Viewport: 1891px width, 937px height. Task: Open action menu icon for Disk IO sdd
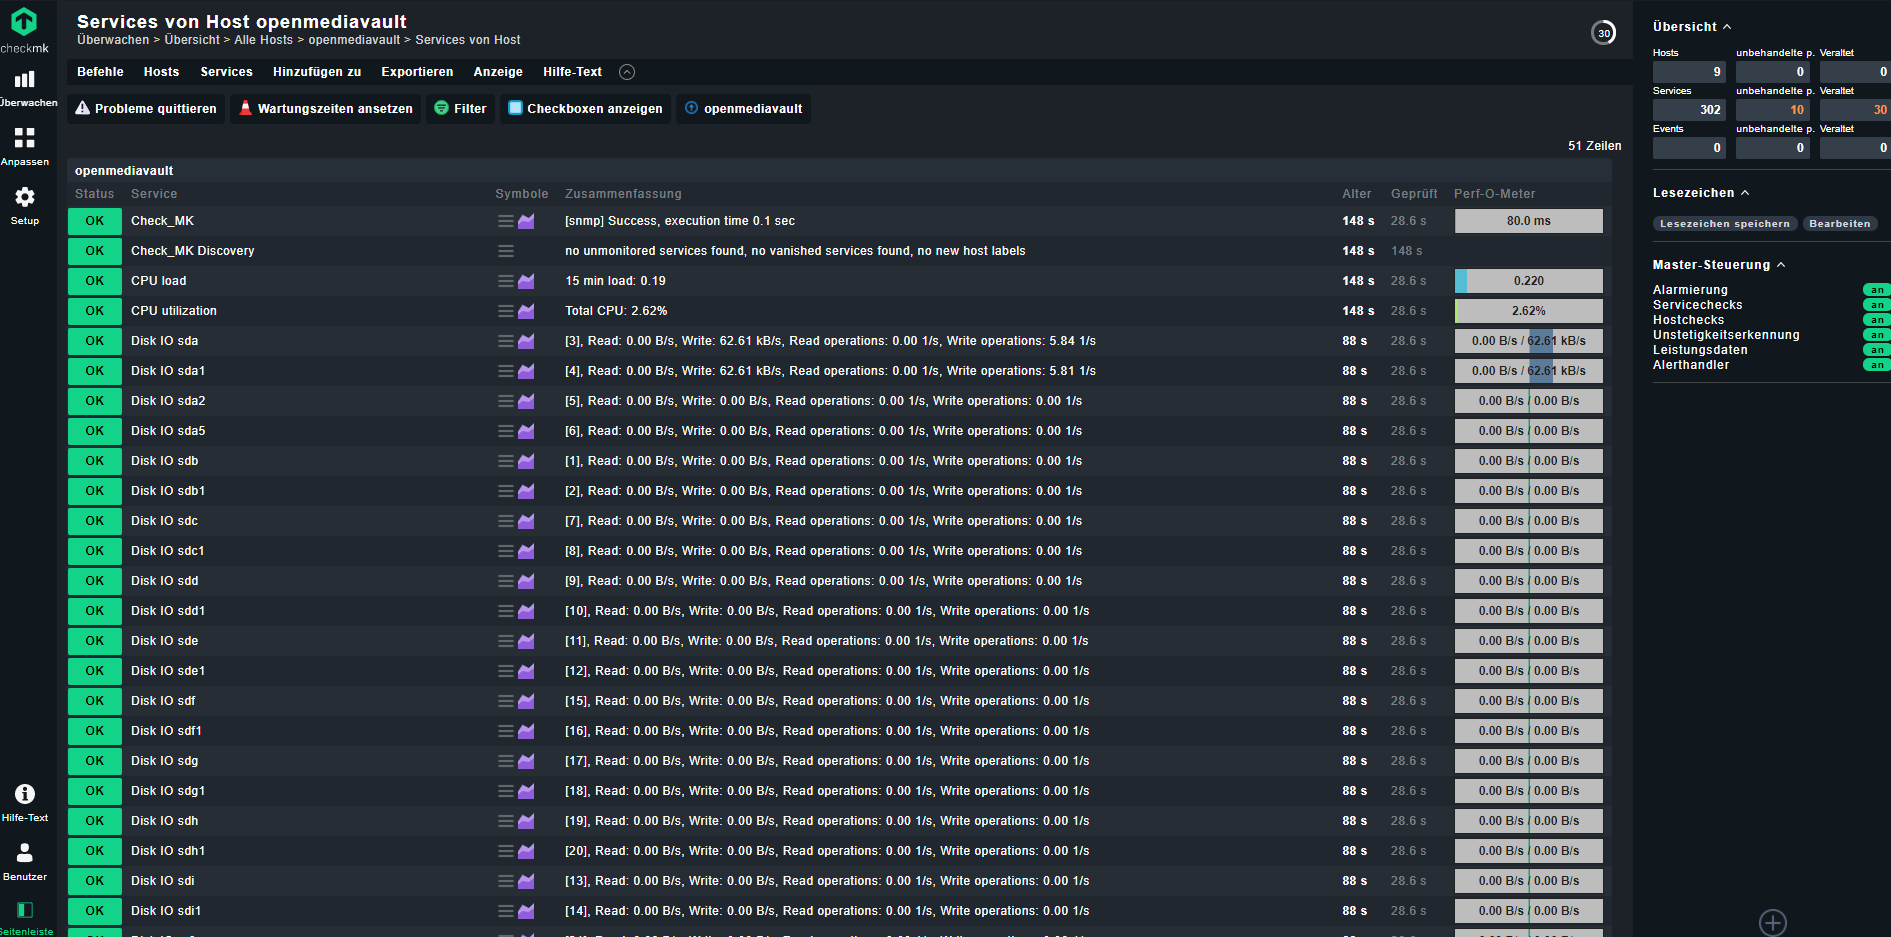(x=506, y=581)
